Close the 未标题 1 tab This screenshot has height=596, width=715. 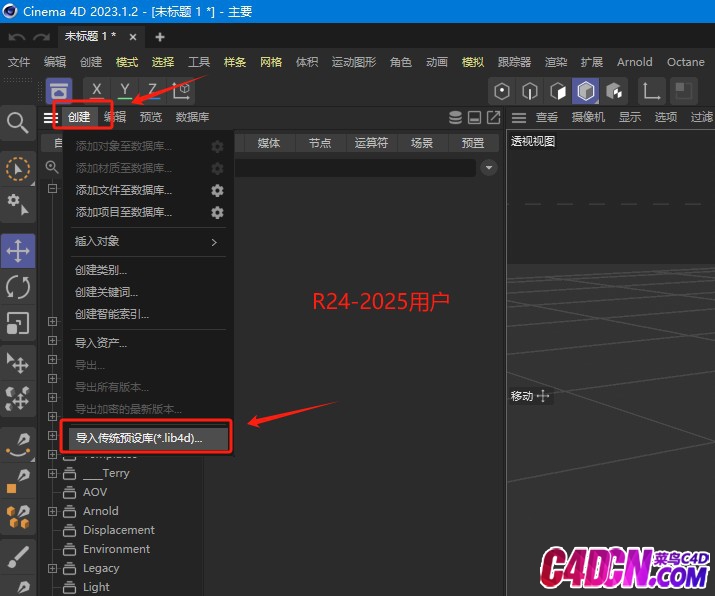(x=133, y=37)
